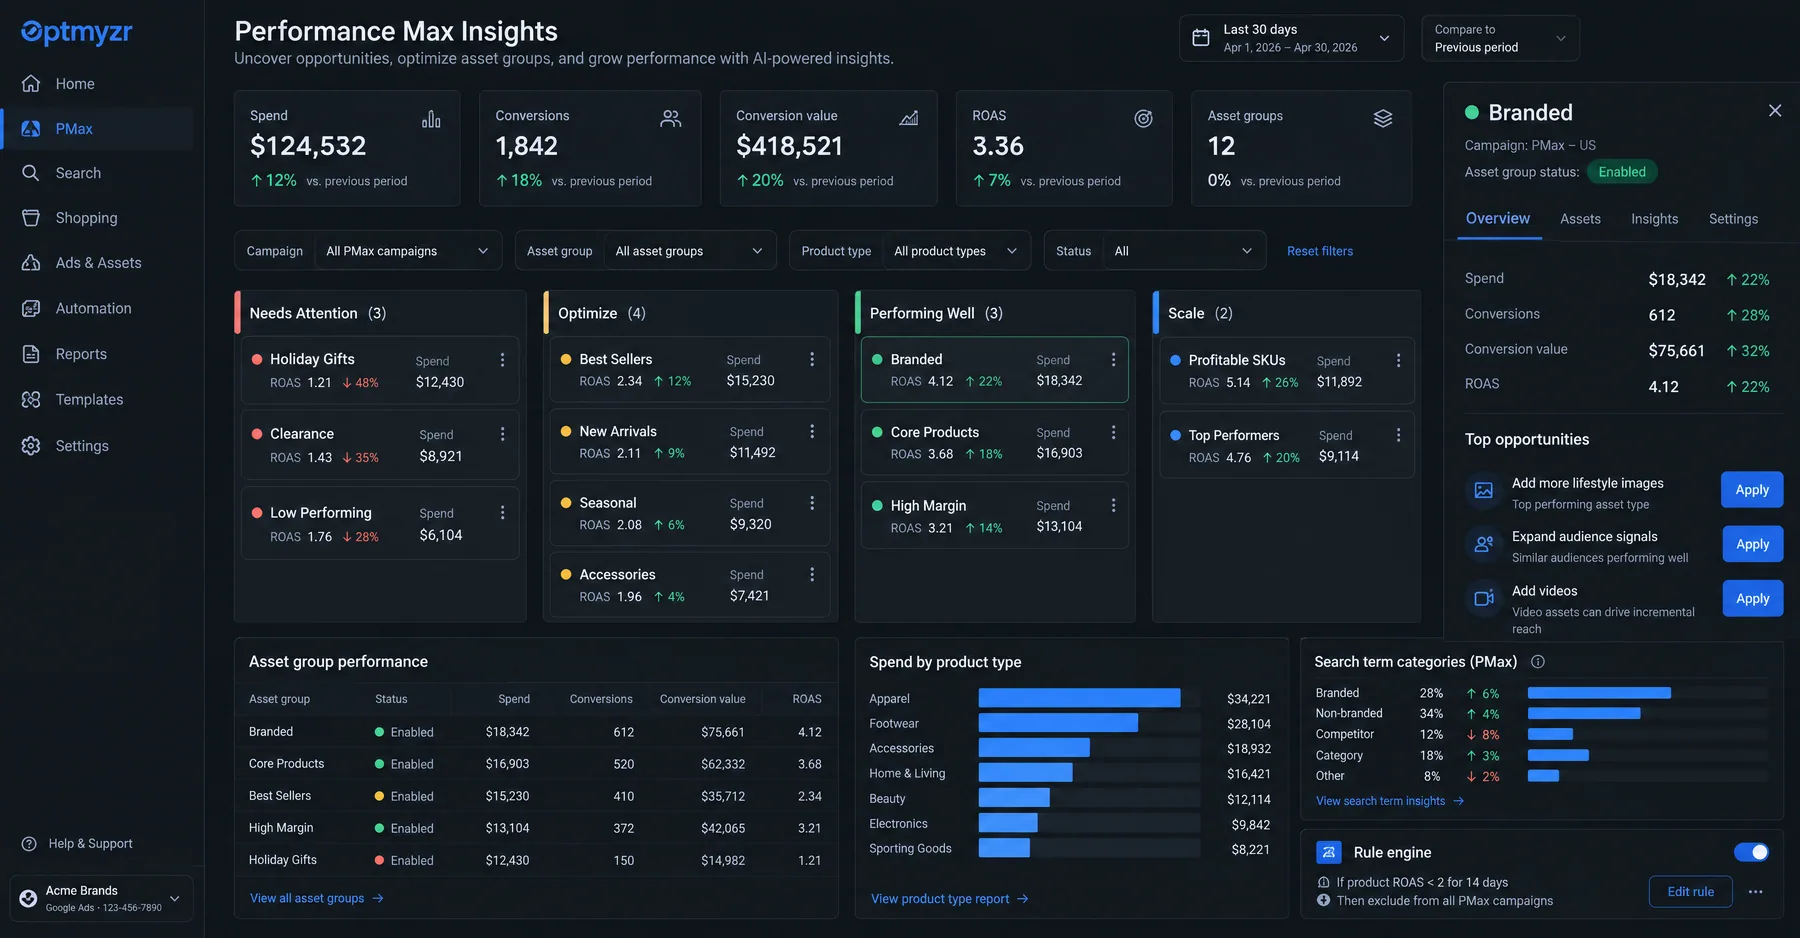
Task: Toggle the Rule engine switch
Action: click(1751, 852)
